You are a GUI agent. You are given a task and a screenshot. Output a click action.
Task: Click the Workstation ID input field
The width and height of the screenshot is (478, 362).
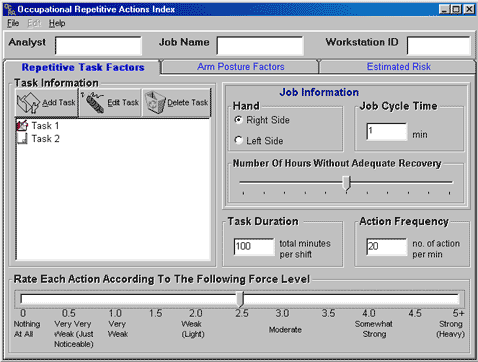[438, 46]
